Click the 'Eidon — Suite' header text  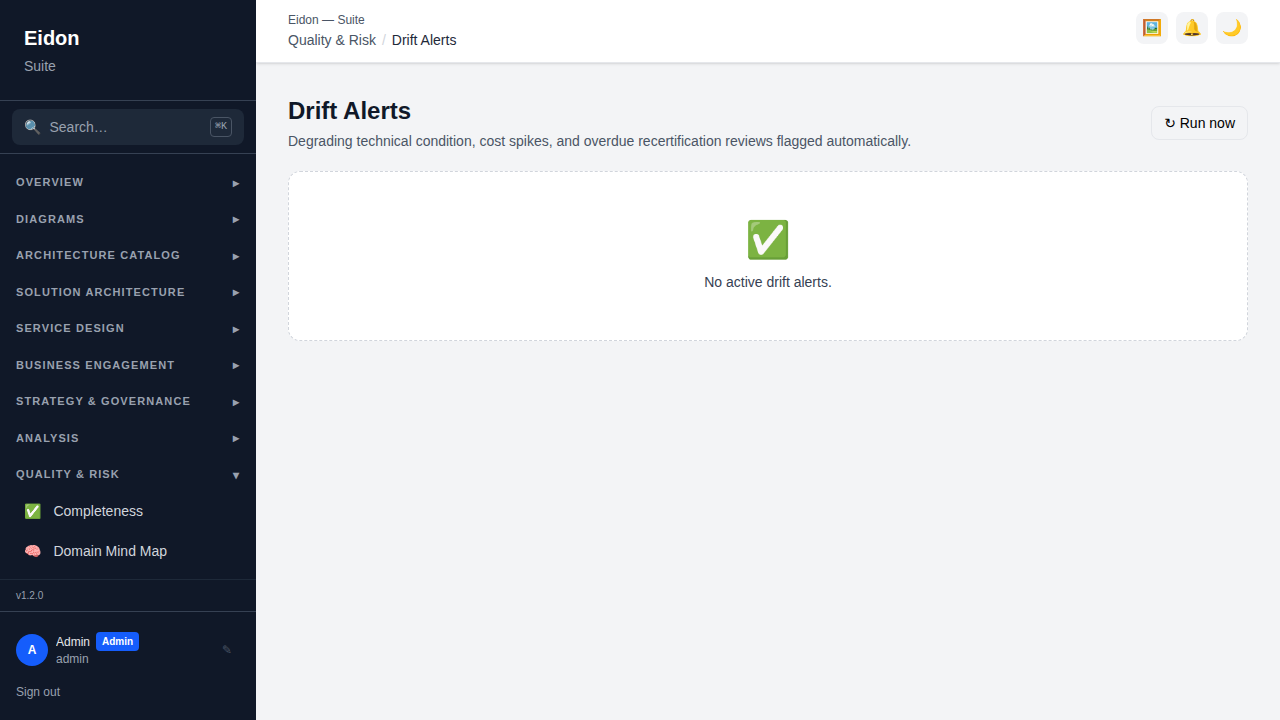pos(326,20)
